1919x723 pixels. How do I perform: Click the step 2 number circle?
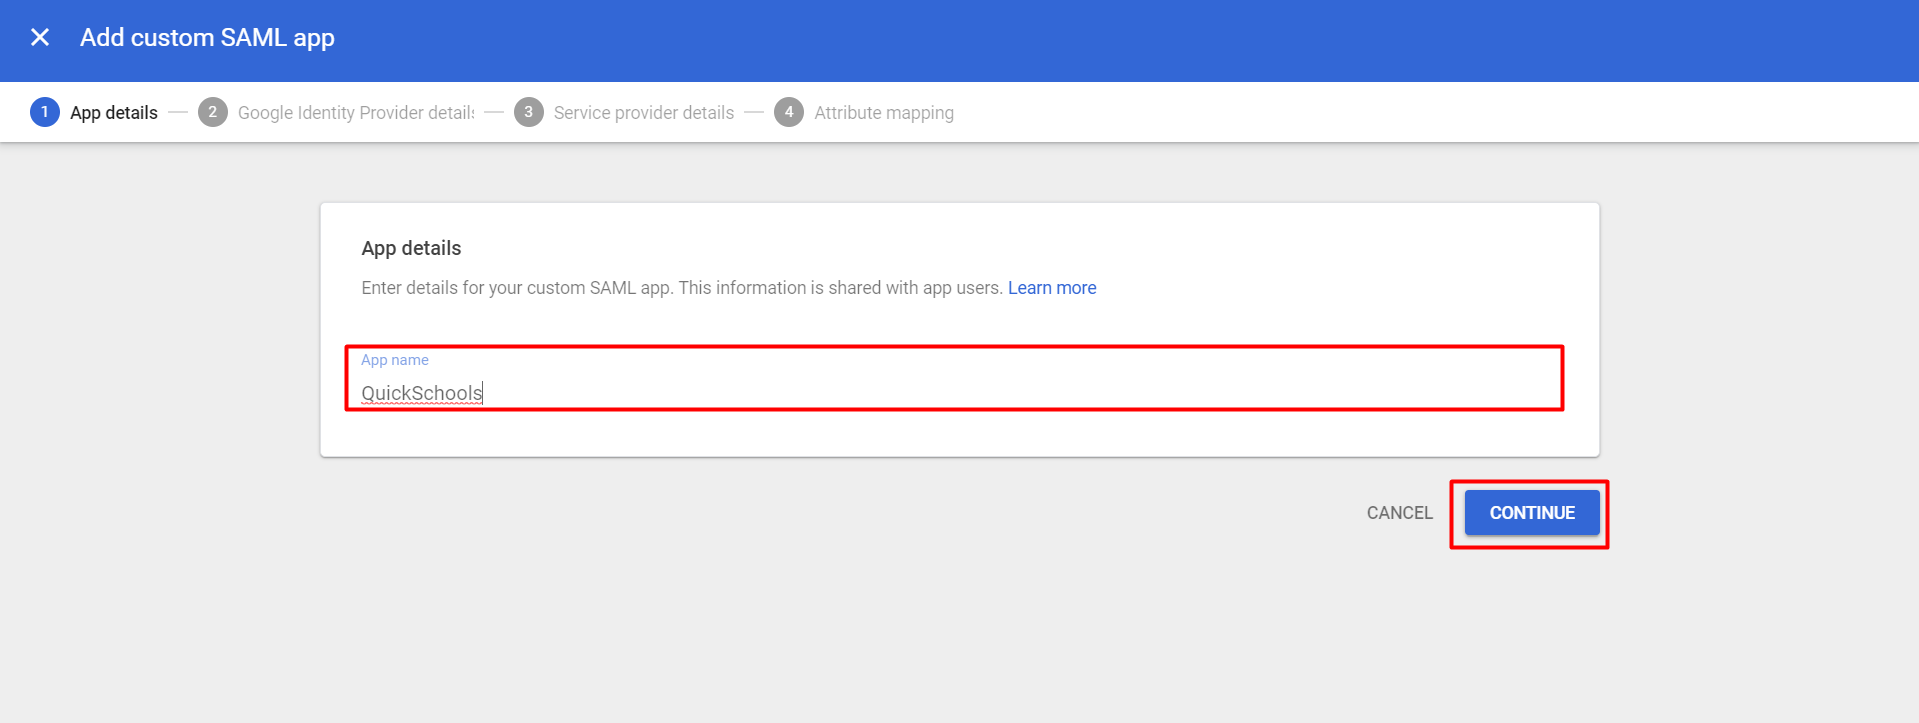click(x=213, y=112)
